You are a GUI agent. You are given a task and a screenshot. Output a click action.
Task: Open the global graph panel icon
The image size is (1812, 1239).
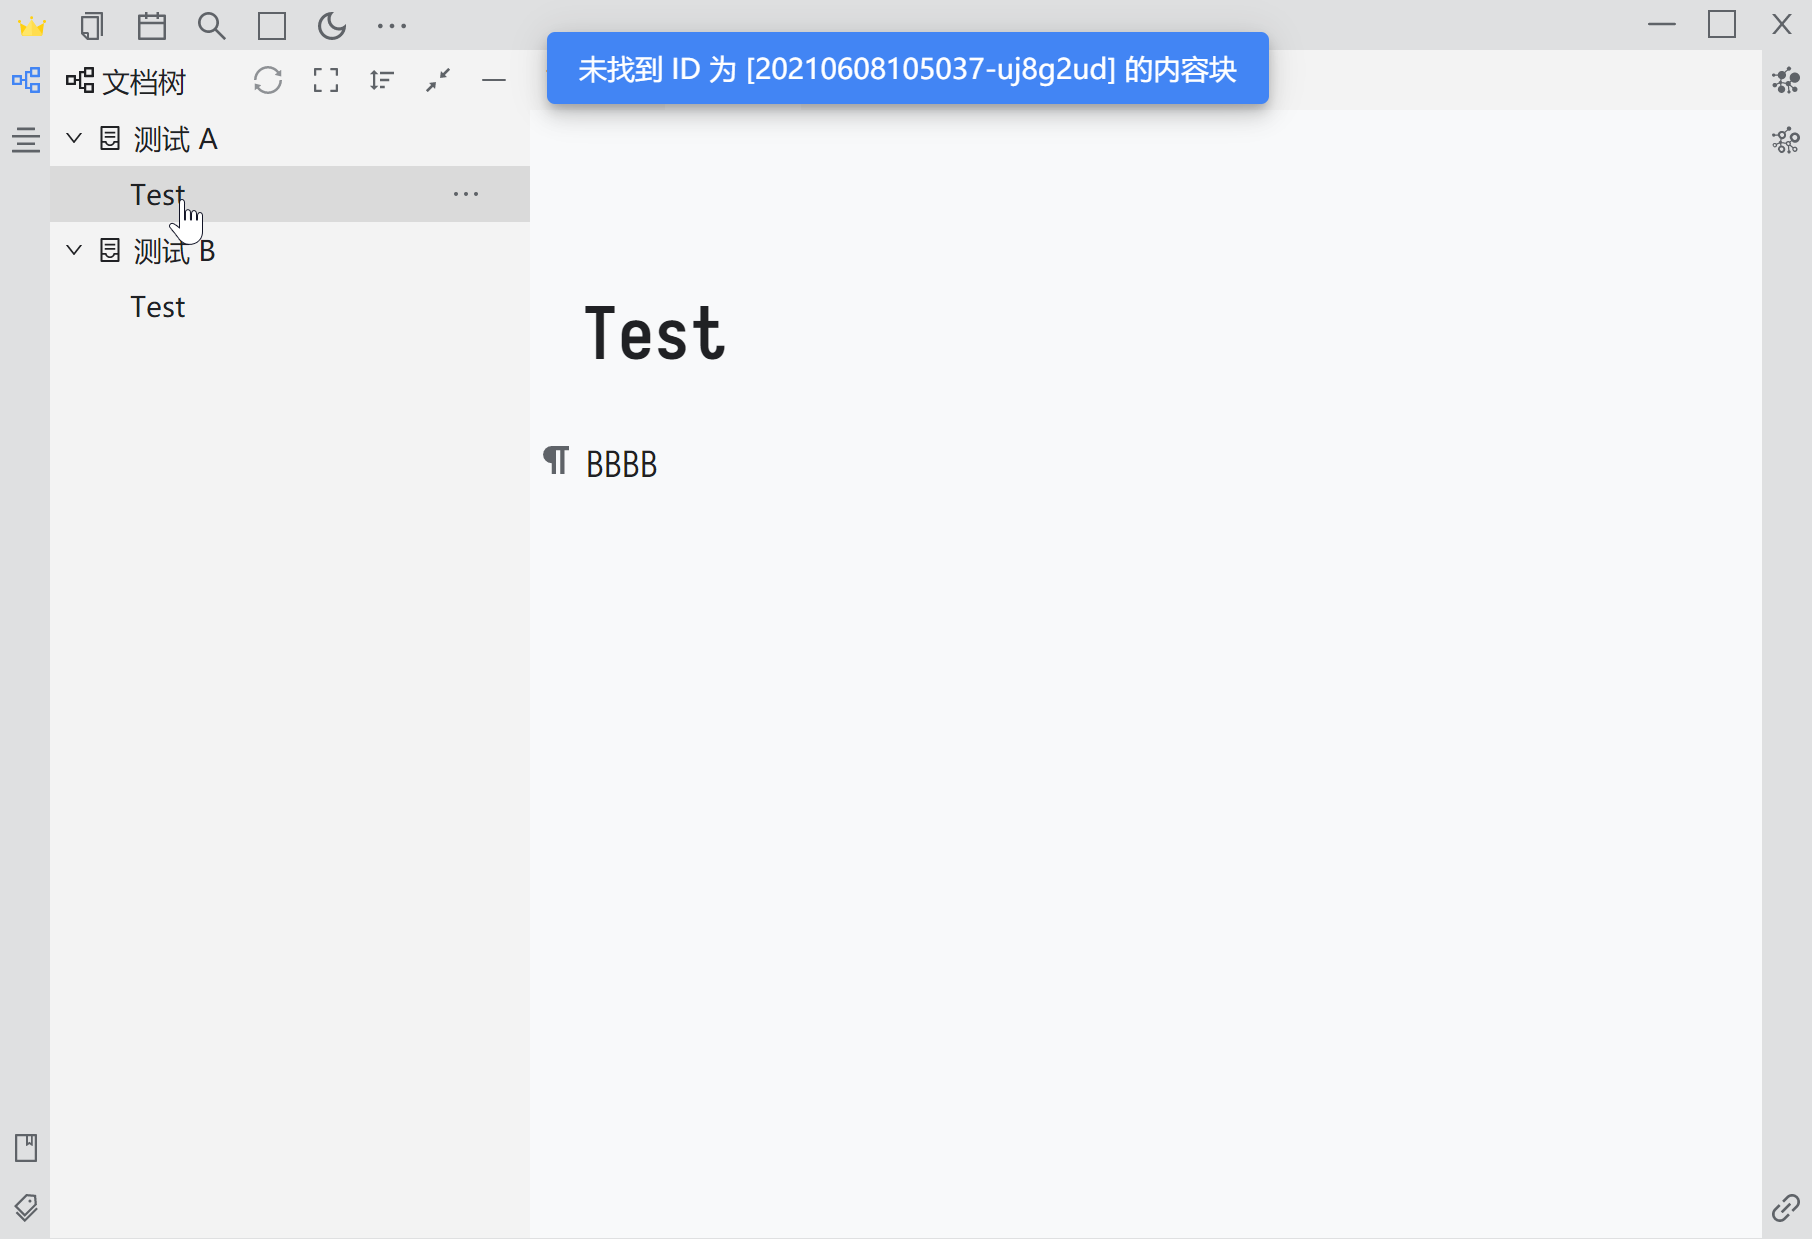pyautogui.click(x=1786, y=140)
